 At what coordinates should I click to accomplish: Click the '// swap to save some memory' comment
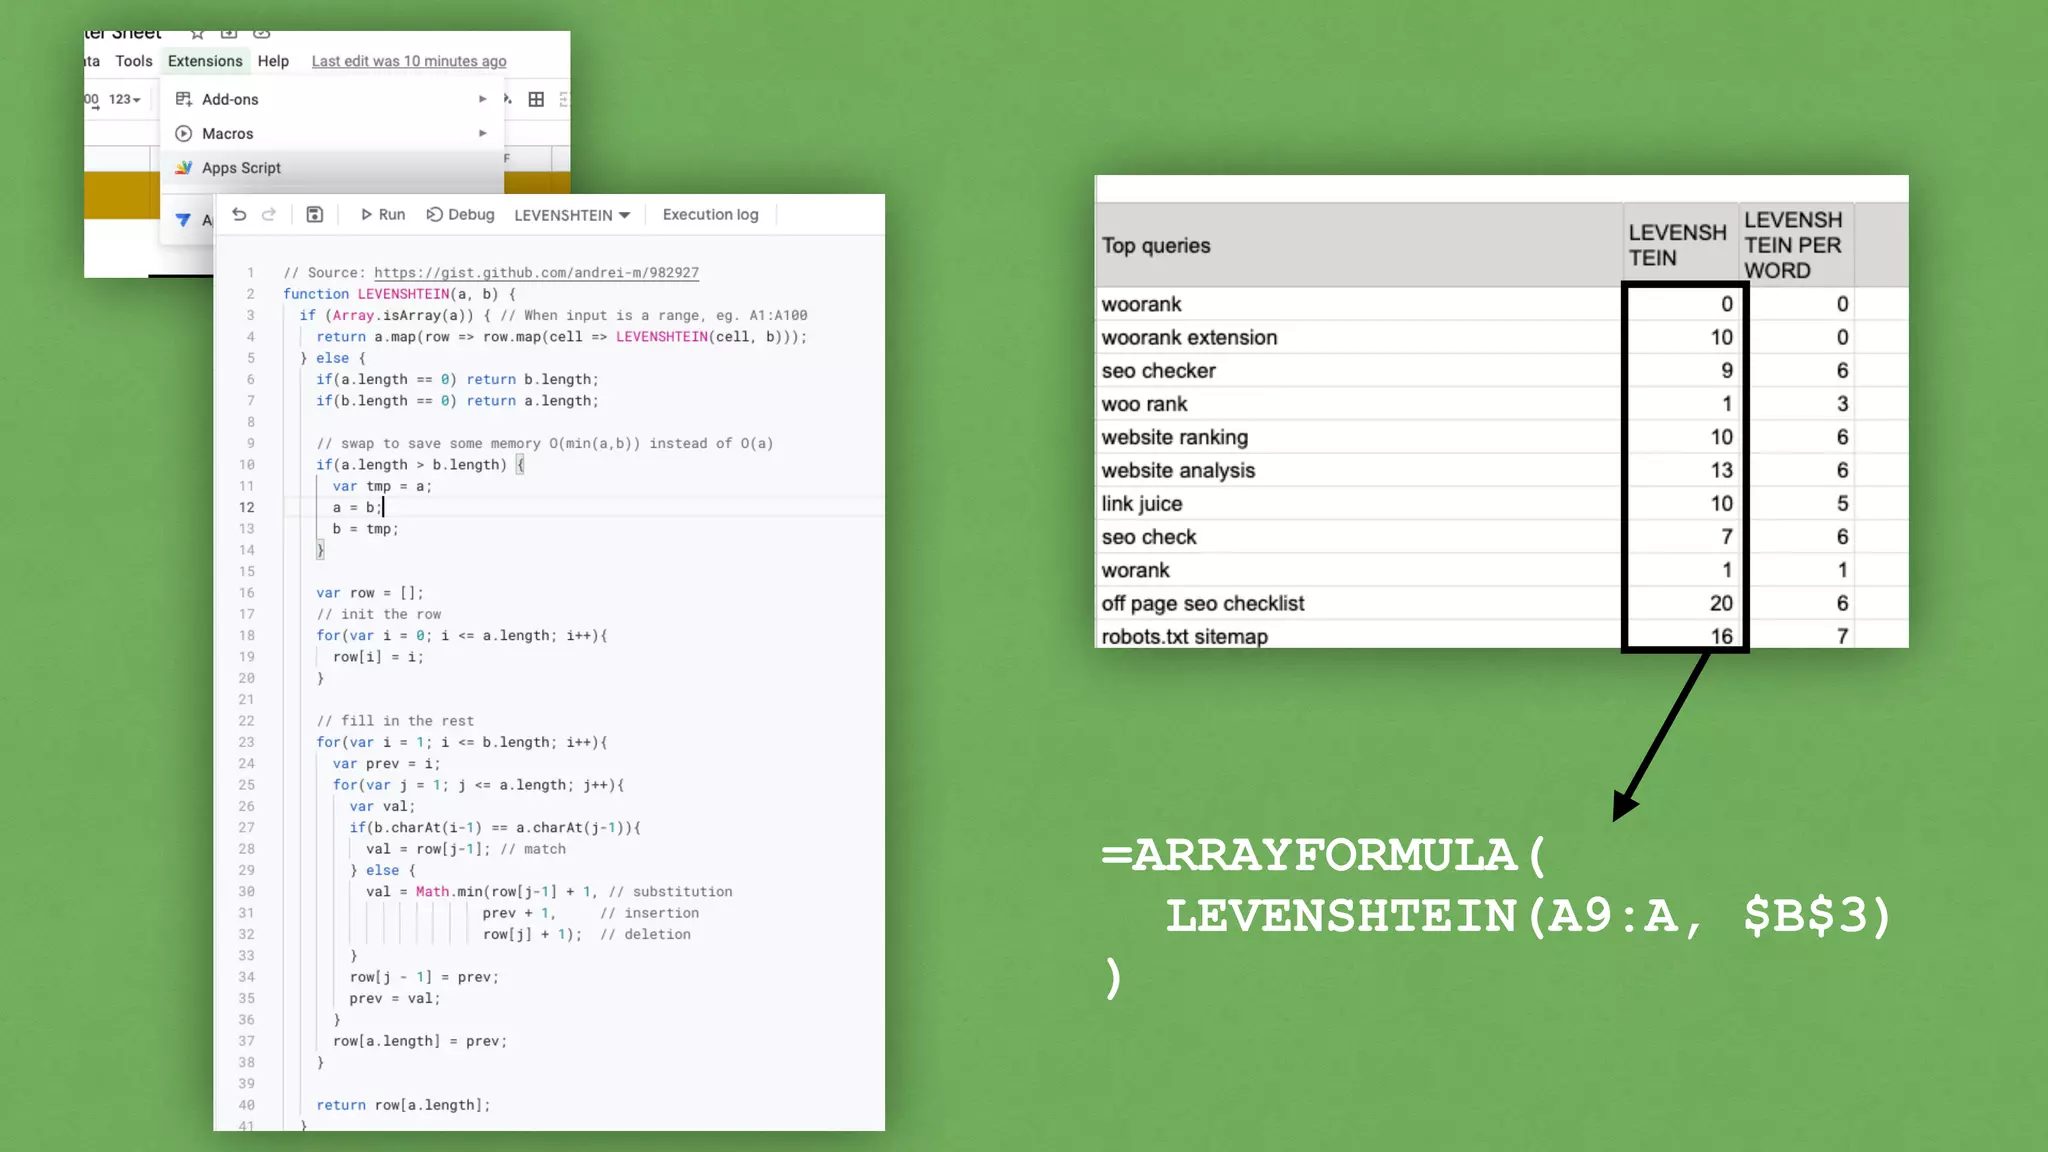coord(544,443)
